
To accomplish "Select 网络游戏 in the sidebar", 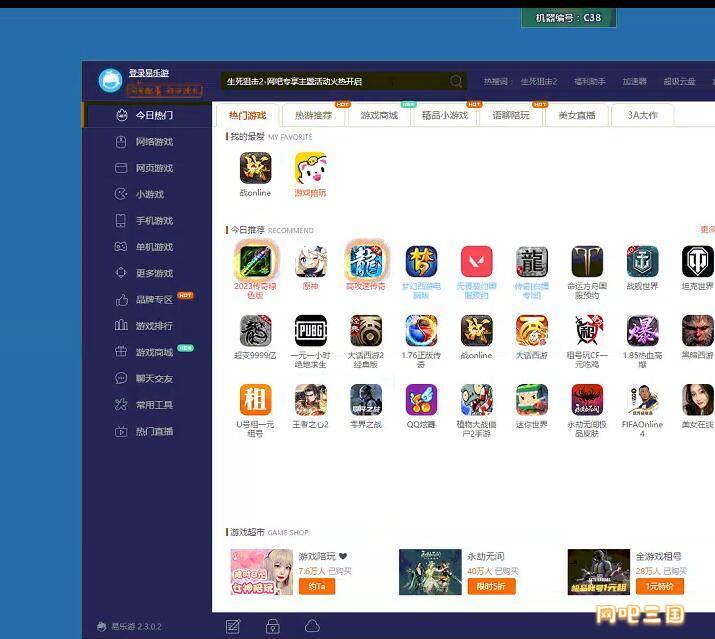I will pyautogui.click(x=147, y=142).
